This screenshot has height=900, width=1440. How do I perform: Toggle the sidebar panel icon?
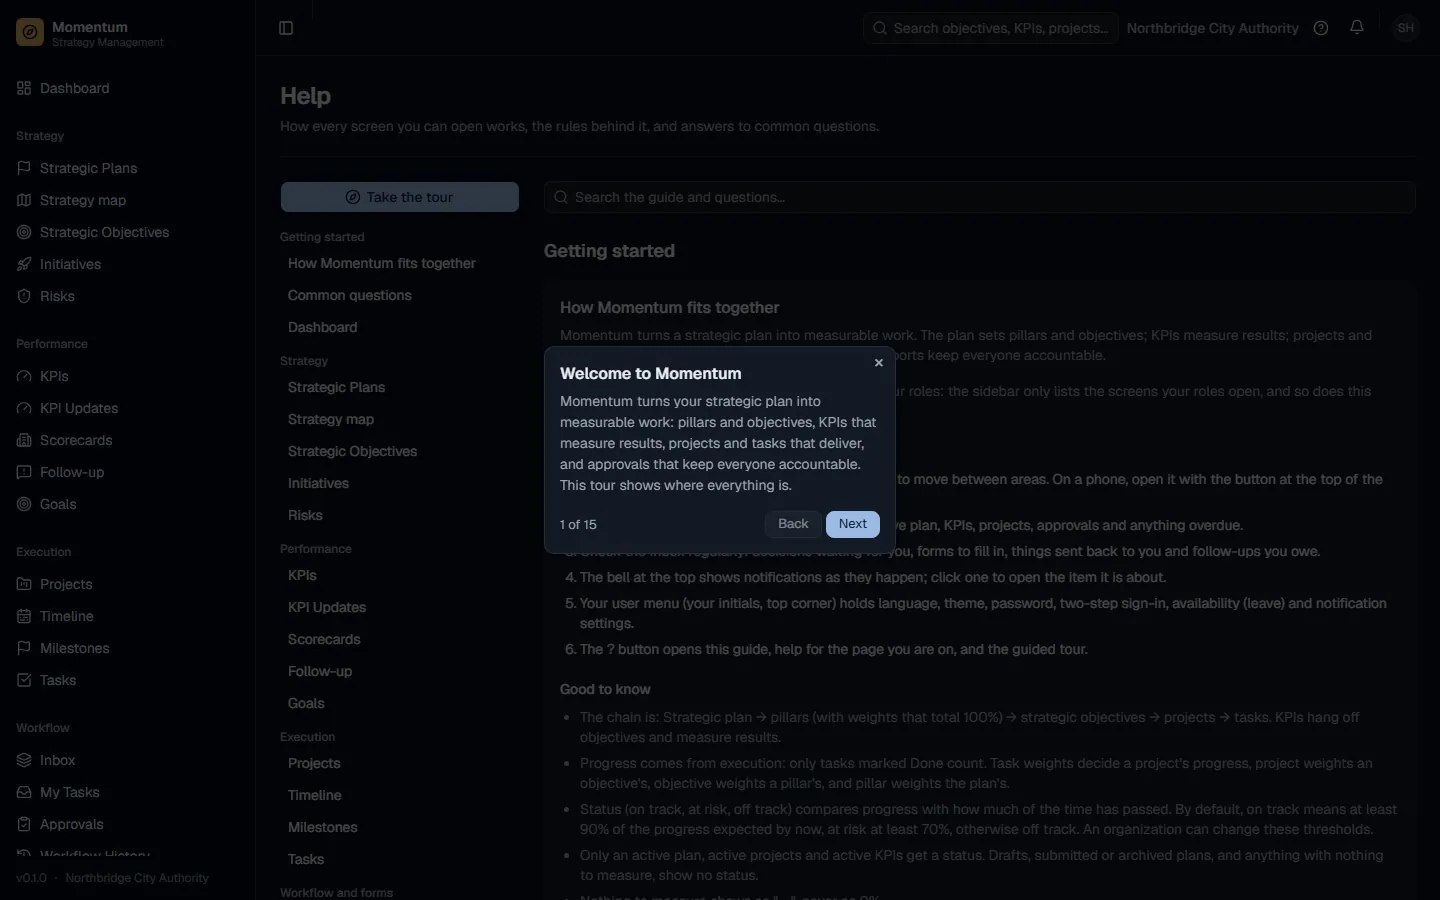pyautogui.click(x=286, y=28)
